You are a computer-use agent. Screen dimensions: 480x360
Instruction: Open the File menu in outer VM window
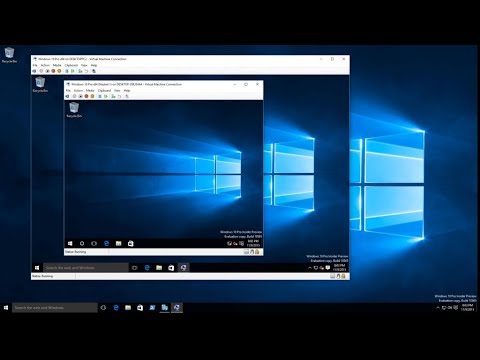point(35,65)
